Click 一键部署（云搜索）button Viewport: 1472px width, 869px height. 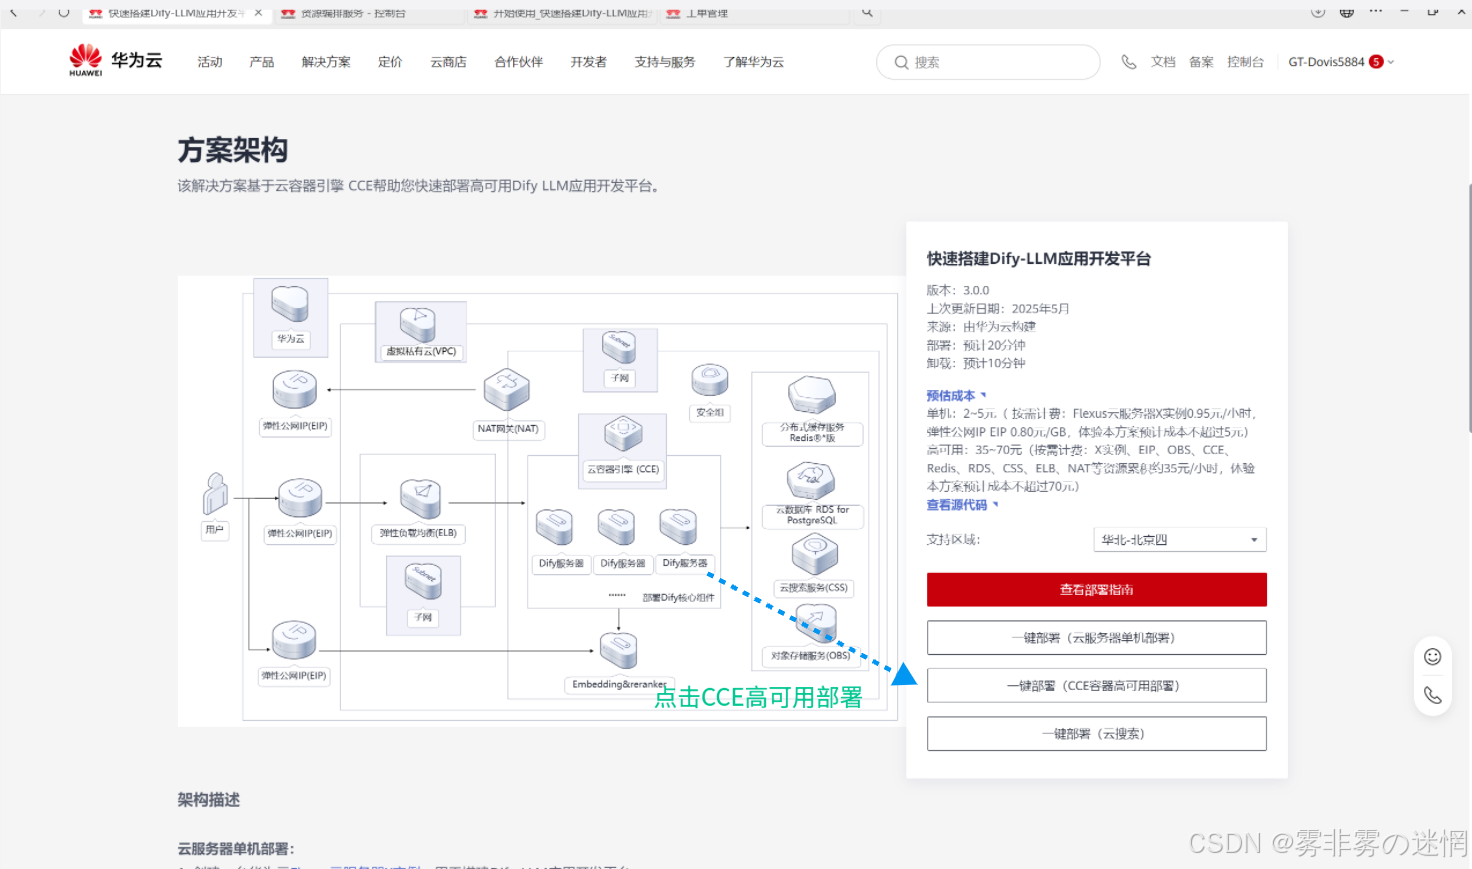[1097, 734]
